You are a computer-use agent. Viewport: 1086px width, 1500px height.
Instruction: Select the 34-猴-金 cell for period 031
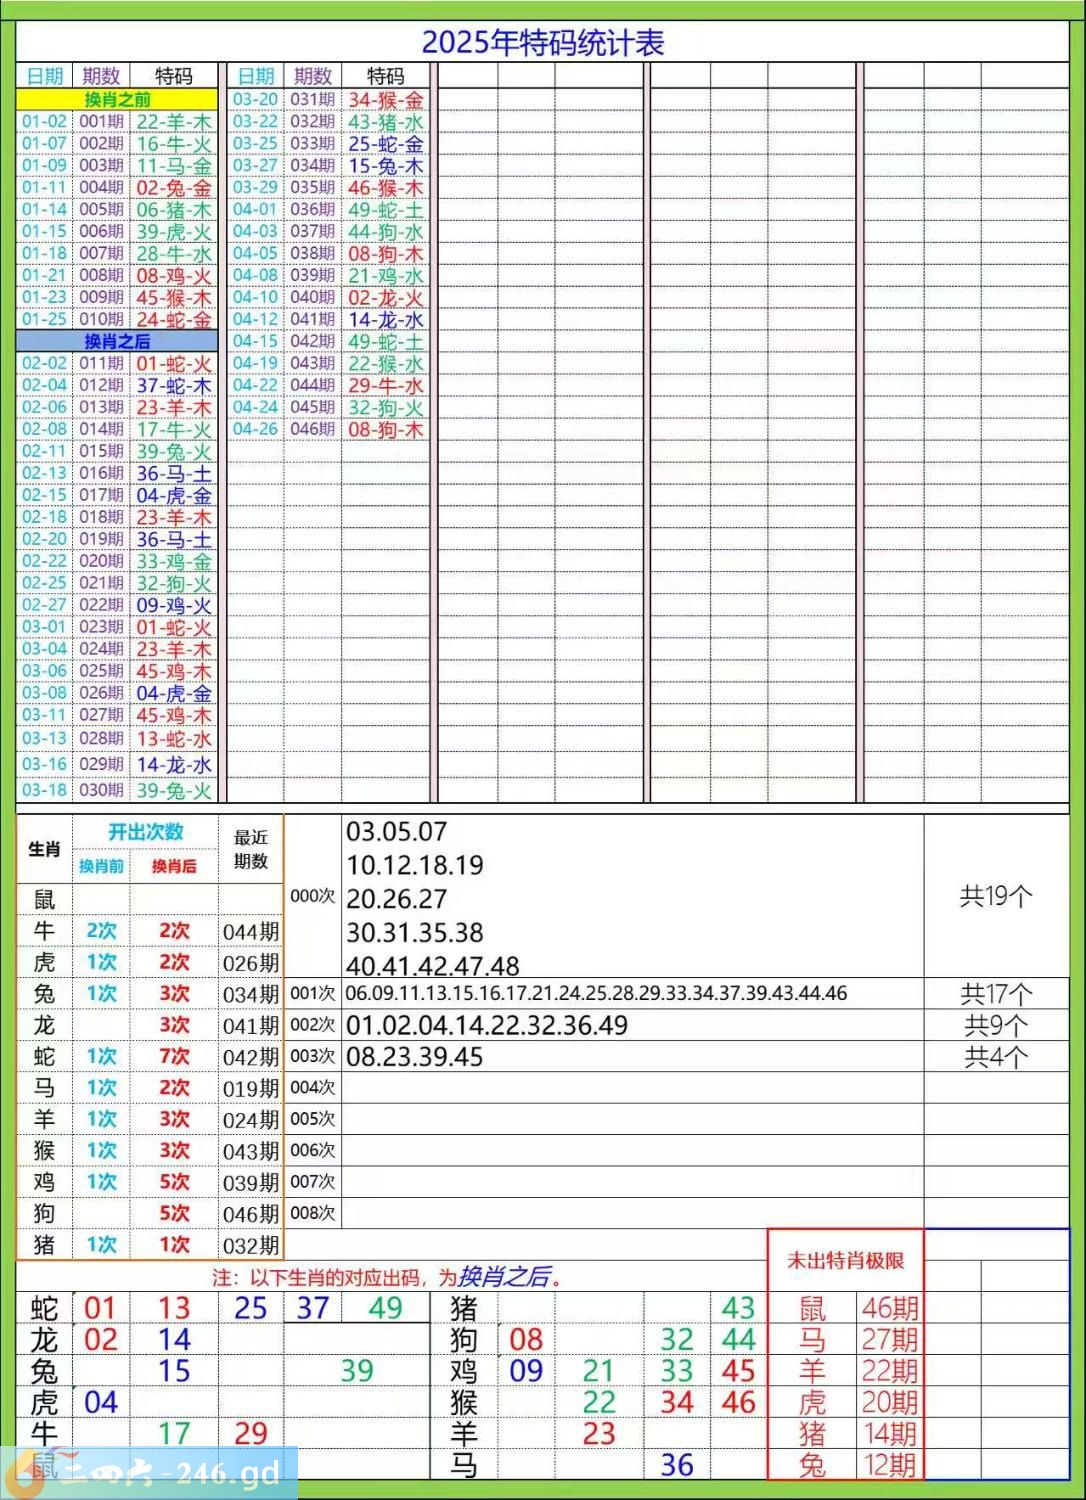point(385,99)
